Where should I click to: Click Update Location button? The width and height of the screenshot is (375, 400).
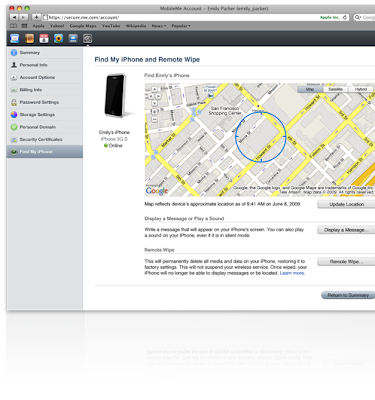tap(346, 204)
